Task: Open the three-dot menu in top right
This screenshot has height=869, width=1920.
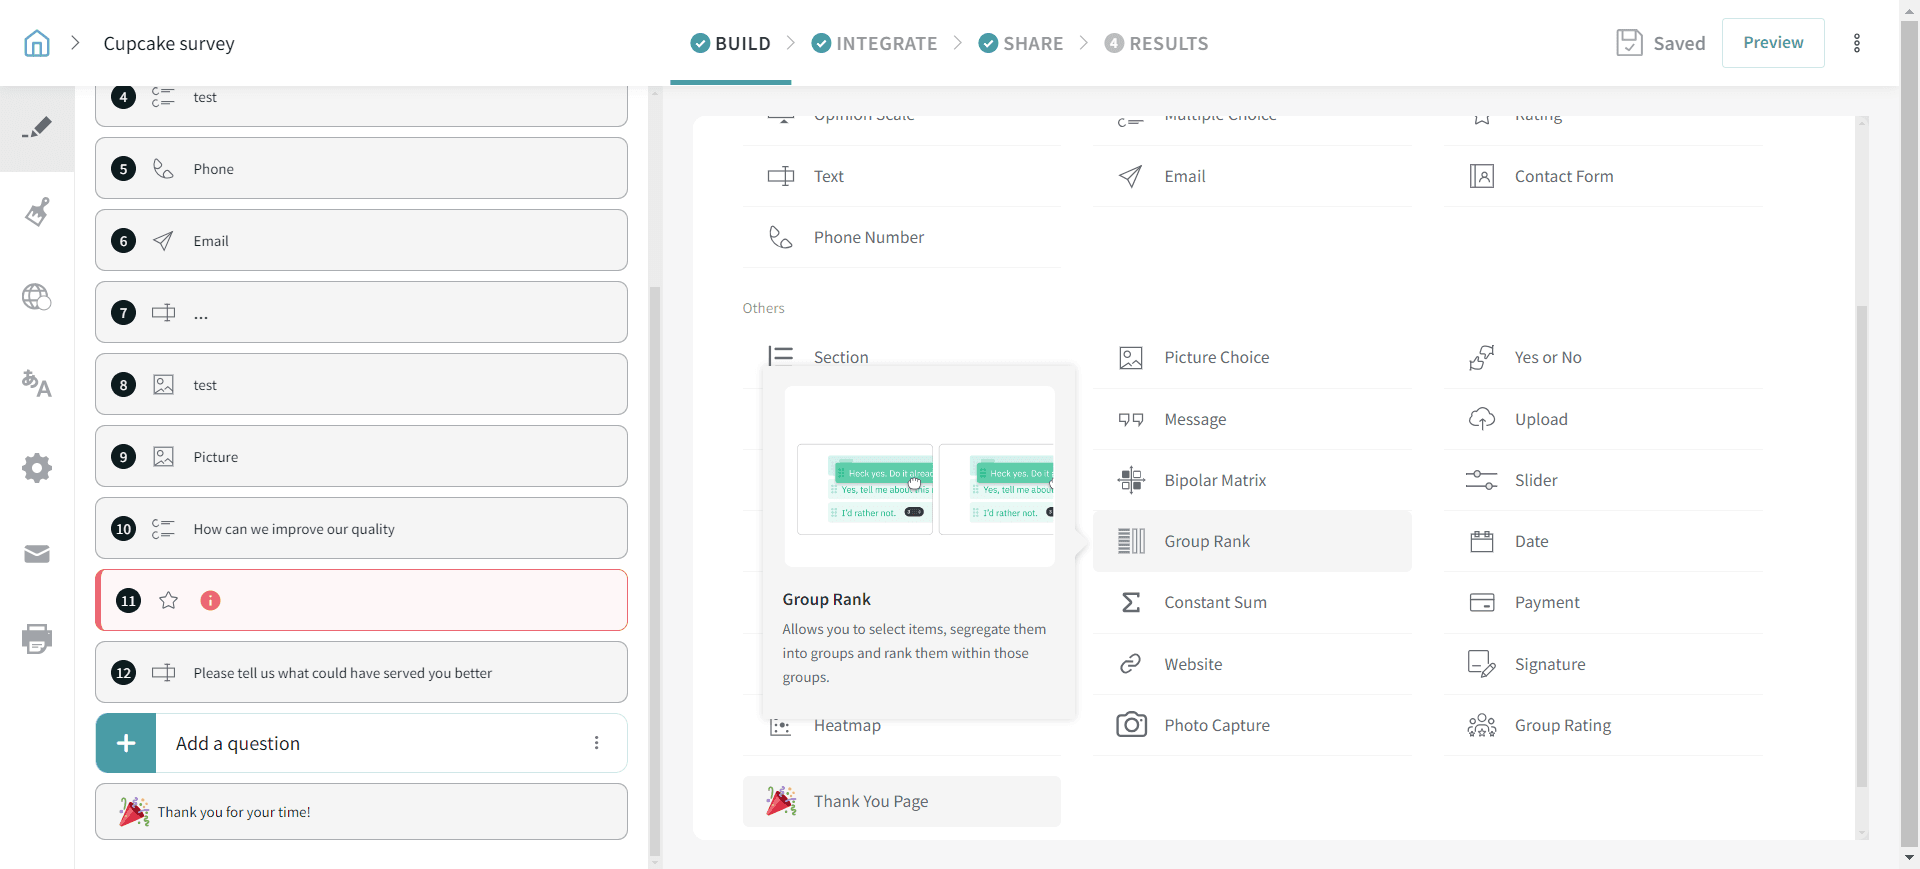Action: 1857,43
